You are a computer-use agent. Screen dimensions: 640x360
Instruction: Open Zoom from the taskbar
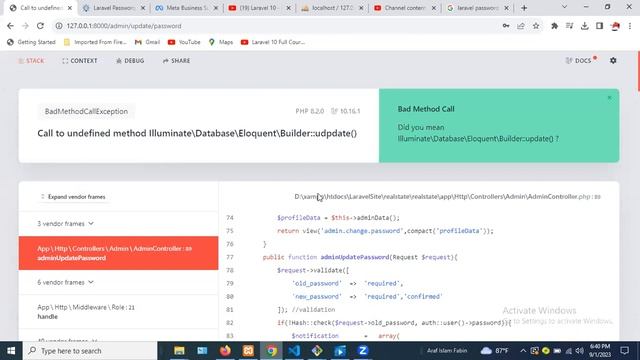[x=363, y=351]
